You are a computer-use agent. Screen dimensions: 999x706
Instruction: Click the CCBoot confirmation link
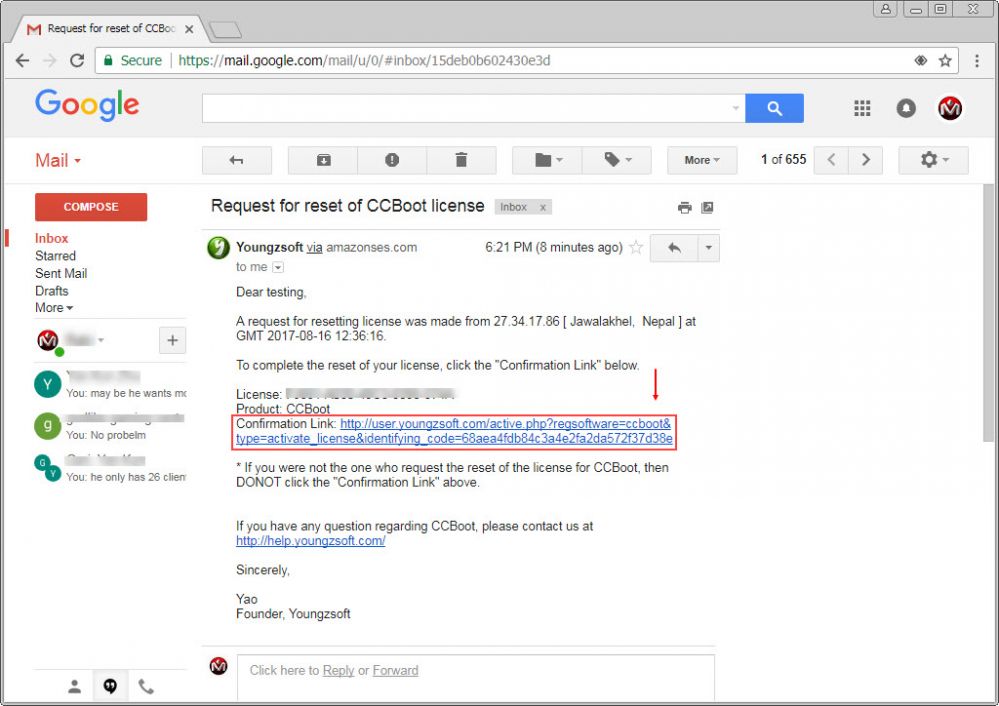(x=454, y=431)
